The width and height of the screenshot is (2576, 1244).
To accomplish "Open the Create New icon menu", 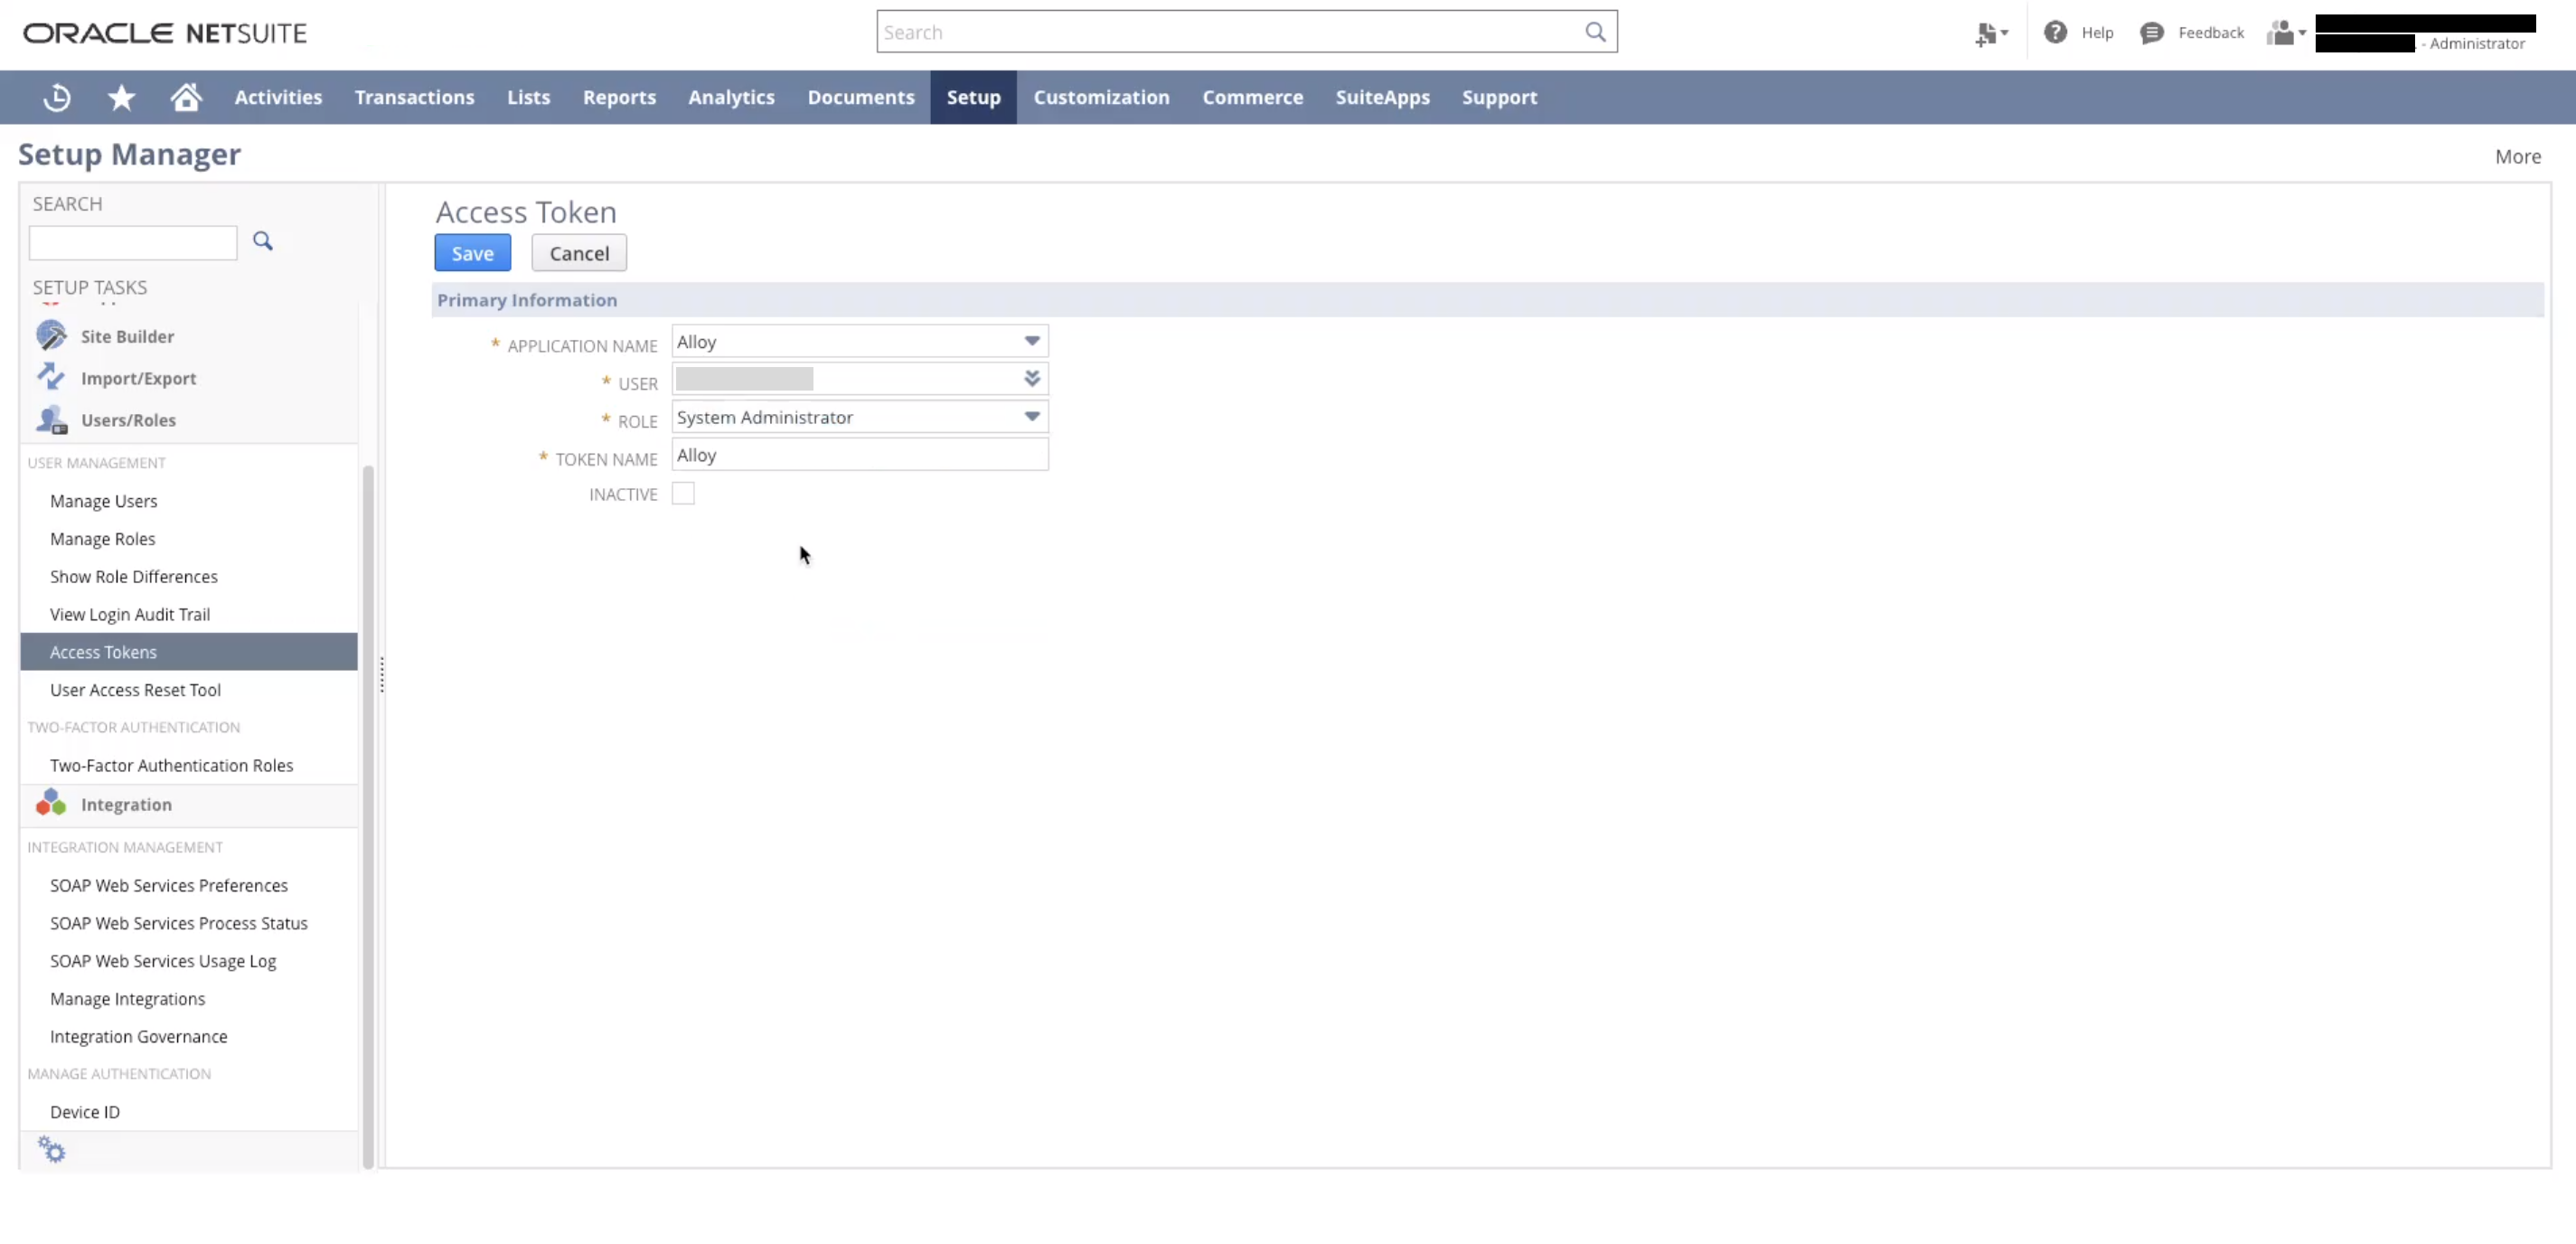I will 1990,34.
